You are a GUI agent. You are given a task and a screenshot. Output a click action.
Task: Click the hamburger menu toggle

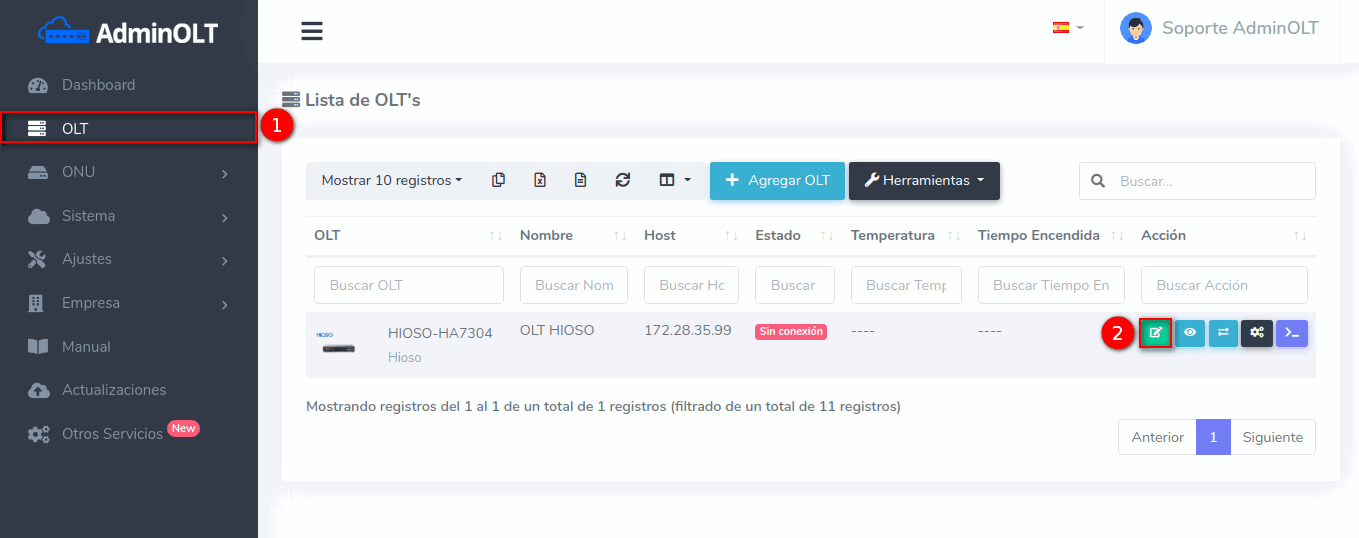point(312,31)
